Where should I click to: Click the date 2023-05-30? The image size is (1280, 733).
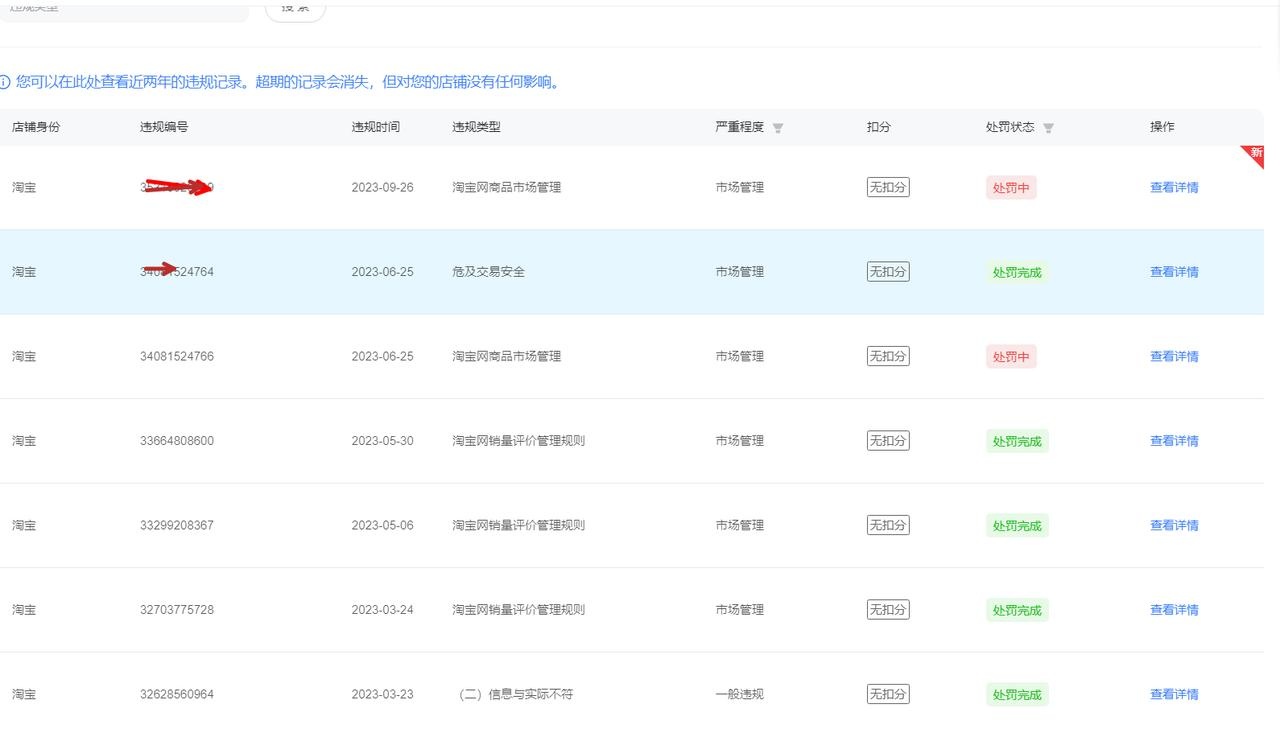click(382, 441)
